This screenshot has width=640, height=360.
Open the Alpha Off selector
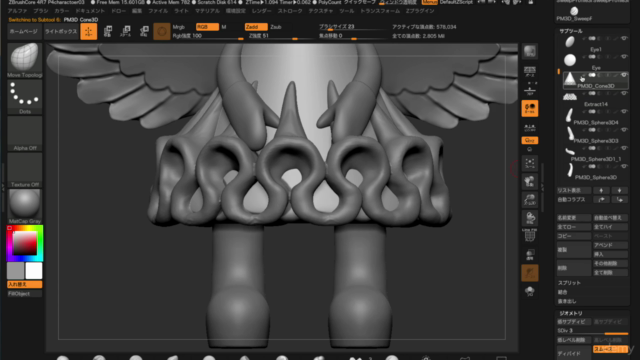click(24, 134)
